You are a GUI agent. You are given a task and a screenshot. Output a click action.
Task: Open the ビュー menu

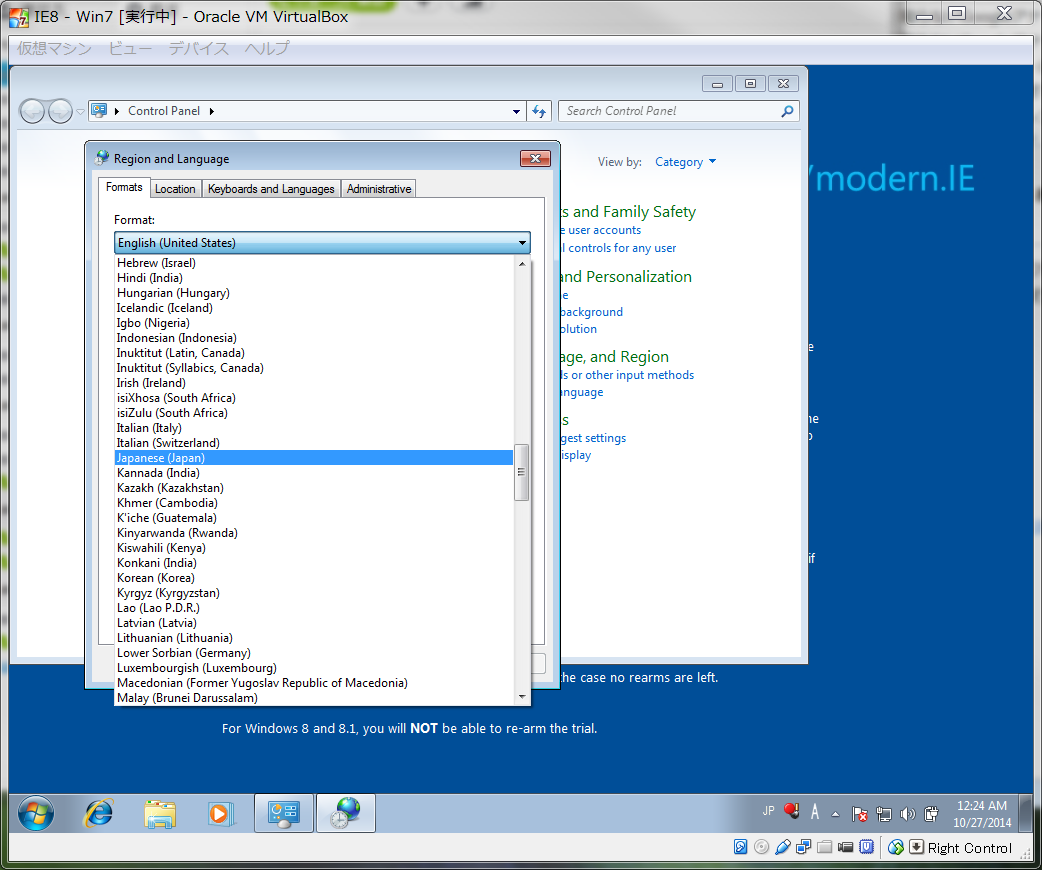[x=130, y=48]
